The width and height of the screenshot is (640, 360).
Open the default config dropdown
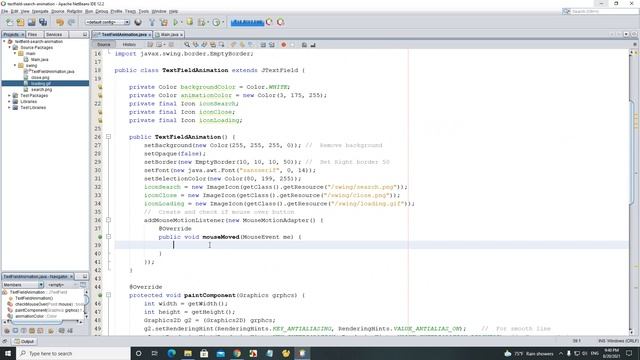(x=107, y=22)
